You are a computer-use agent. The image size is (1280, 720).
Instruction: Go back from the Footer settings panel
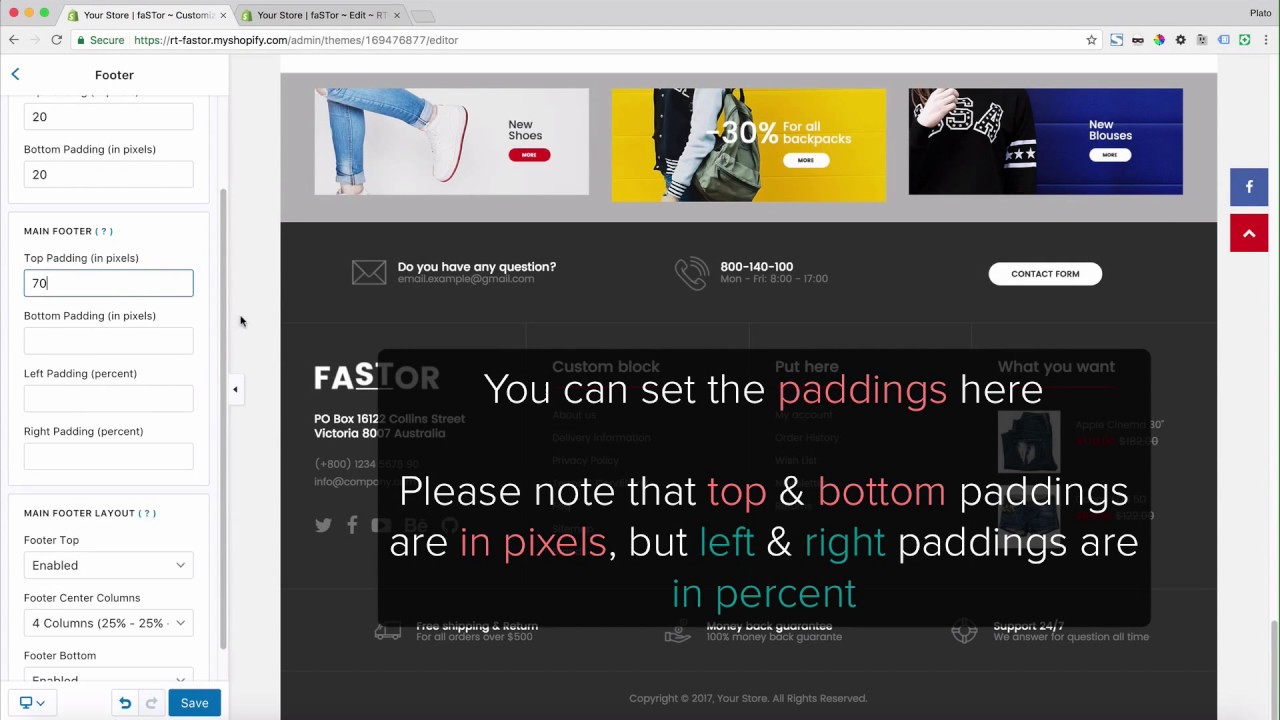coord(15,74)
